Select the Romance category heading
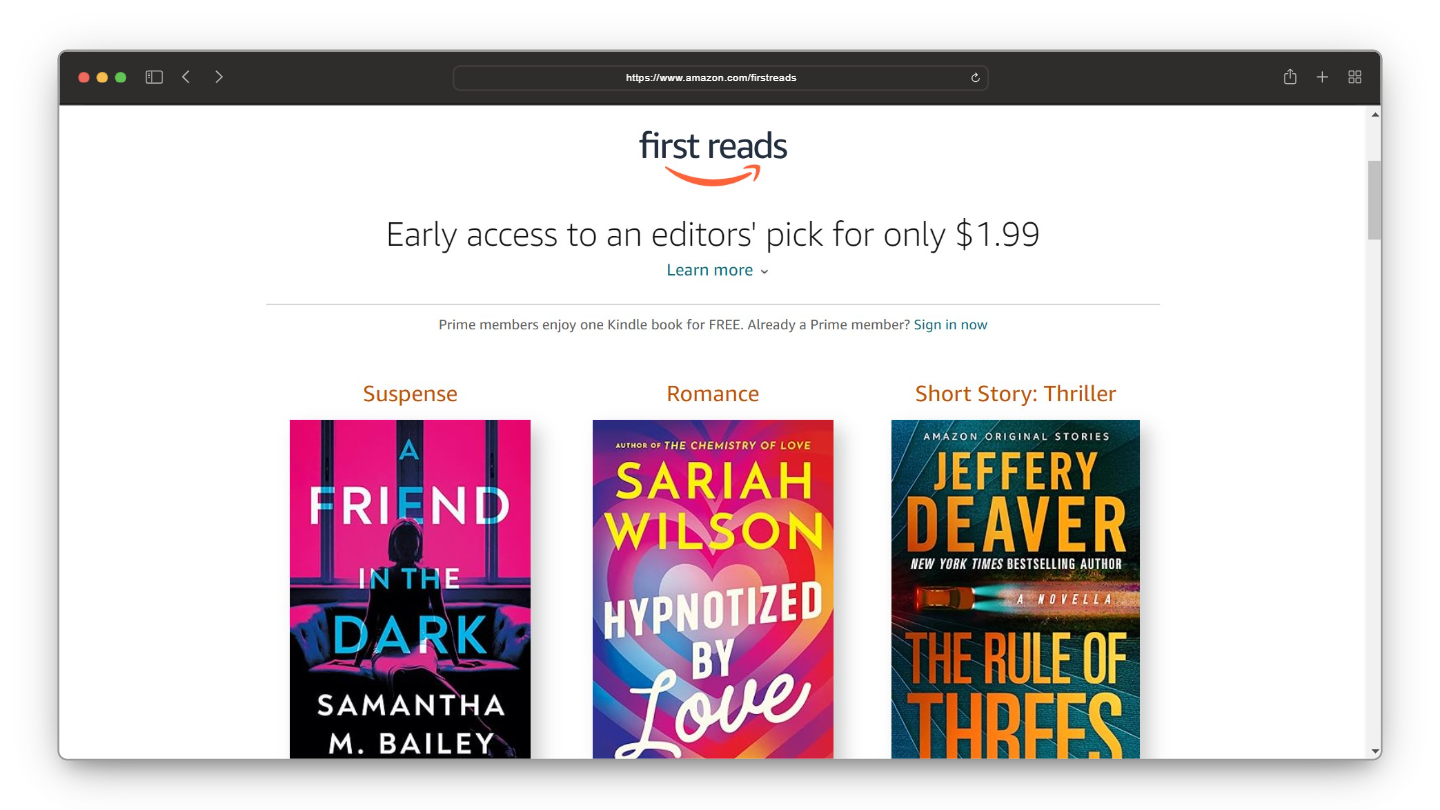 [x=713, y=394]
